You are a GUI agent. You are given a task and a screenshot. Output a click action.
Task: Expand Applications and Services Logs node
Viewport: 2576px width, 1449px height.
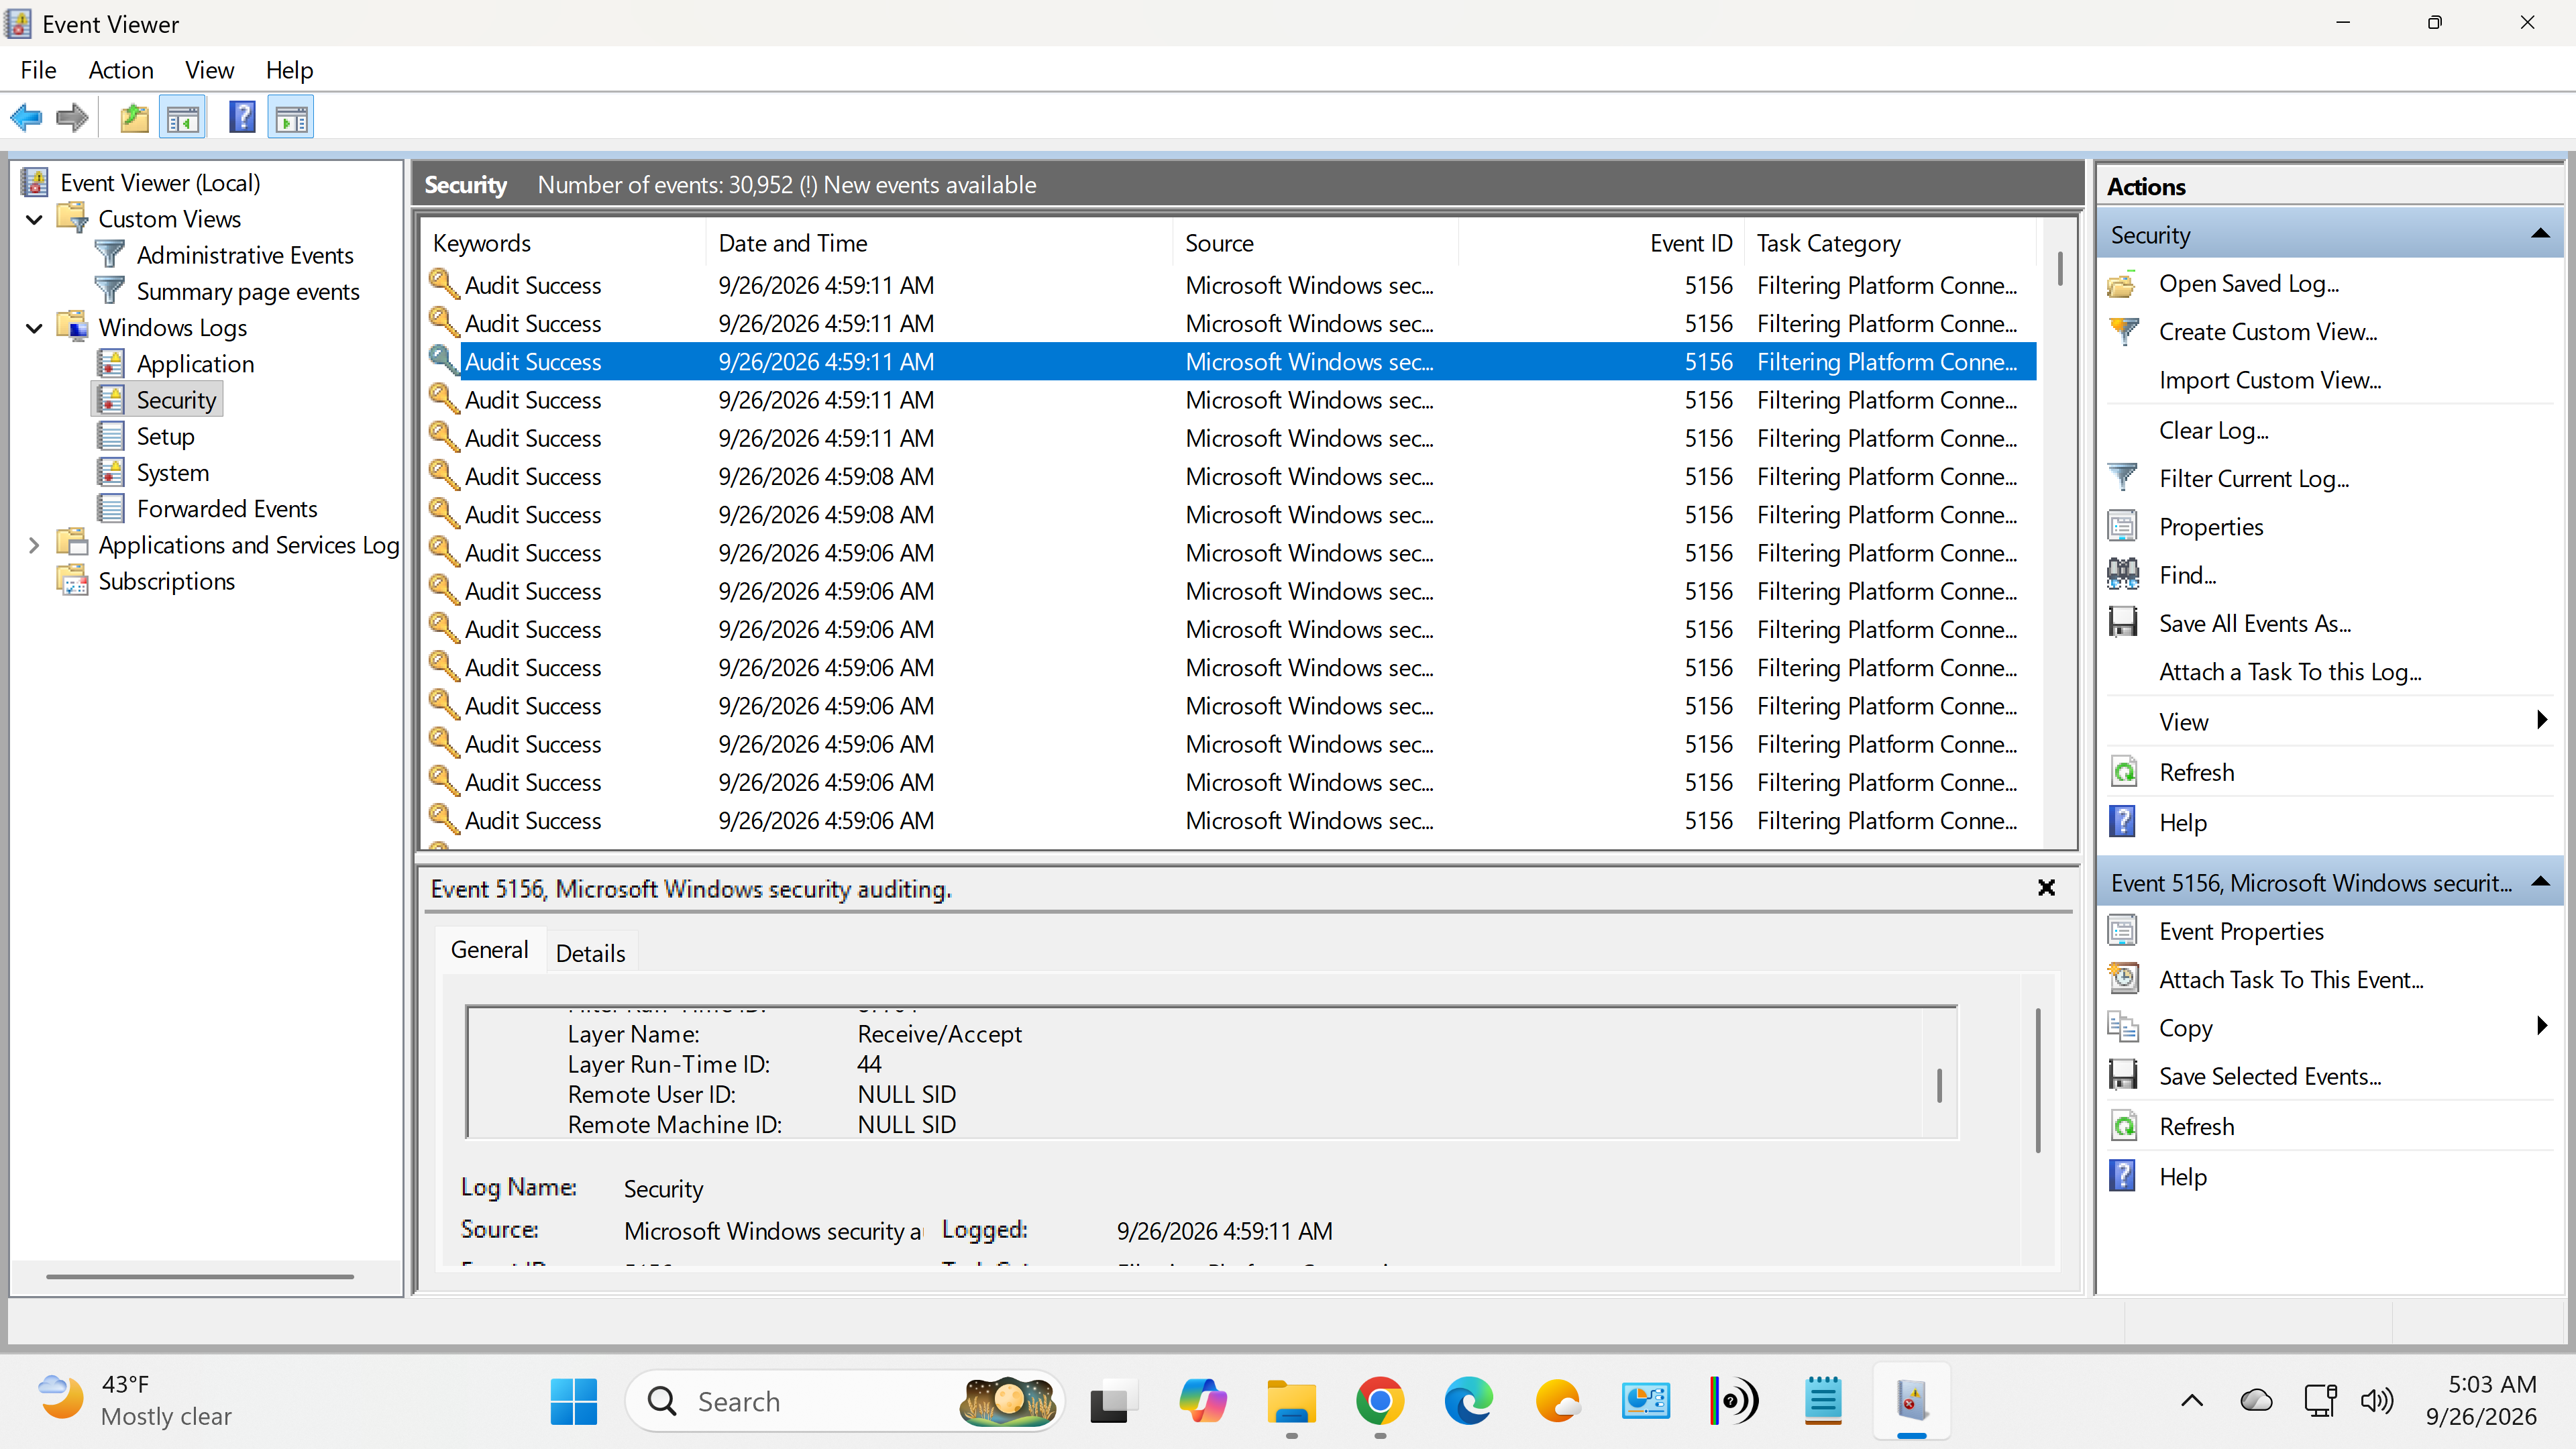tap(34, 545)
